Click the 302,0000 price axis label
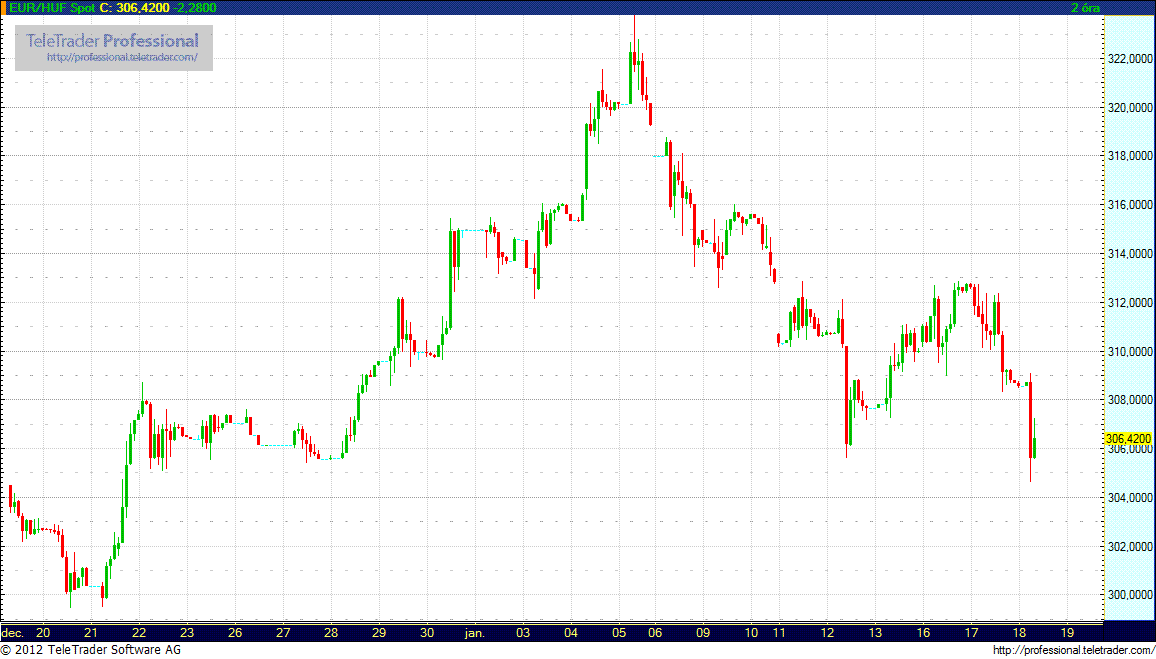 pyautogui.click(x=1129, y=547)
